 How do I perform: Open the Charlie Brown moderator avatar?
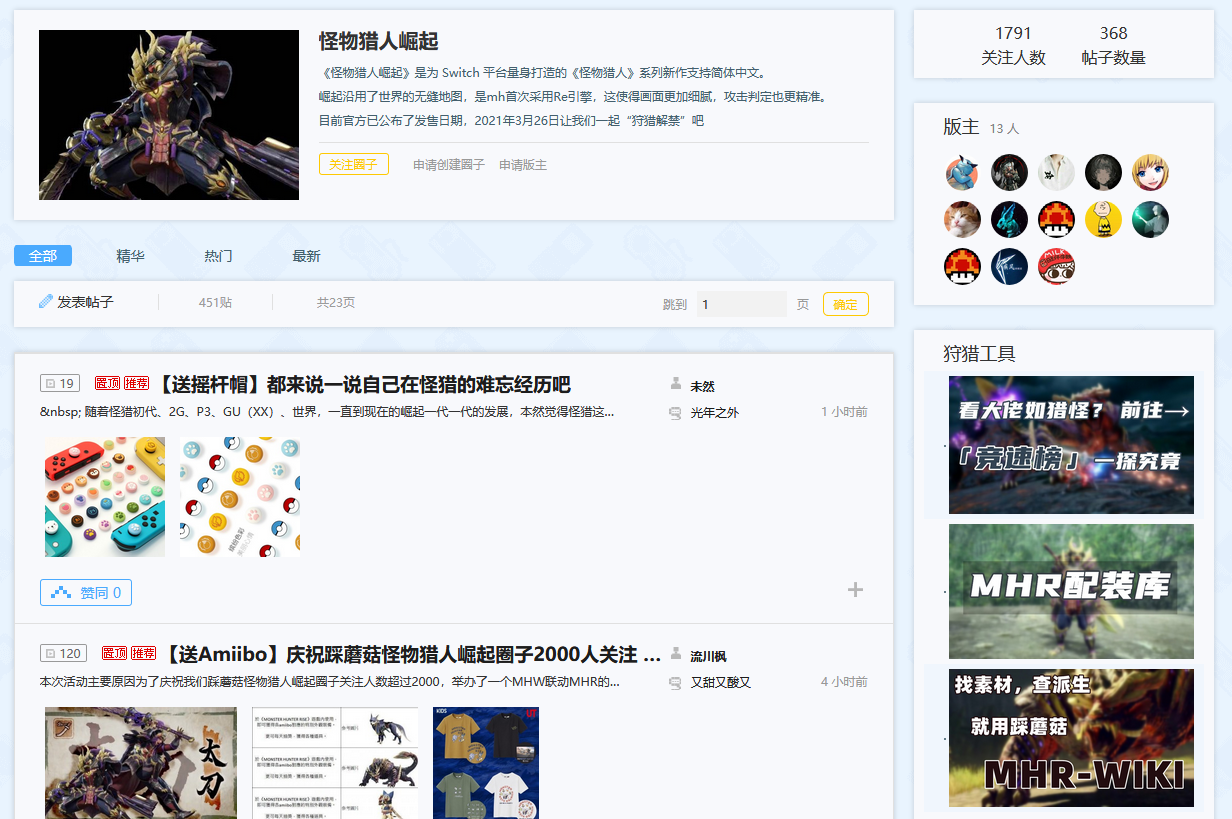point(1103,220)
